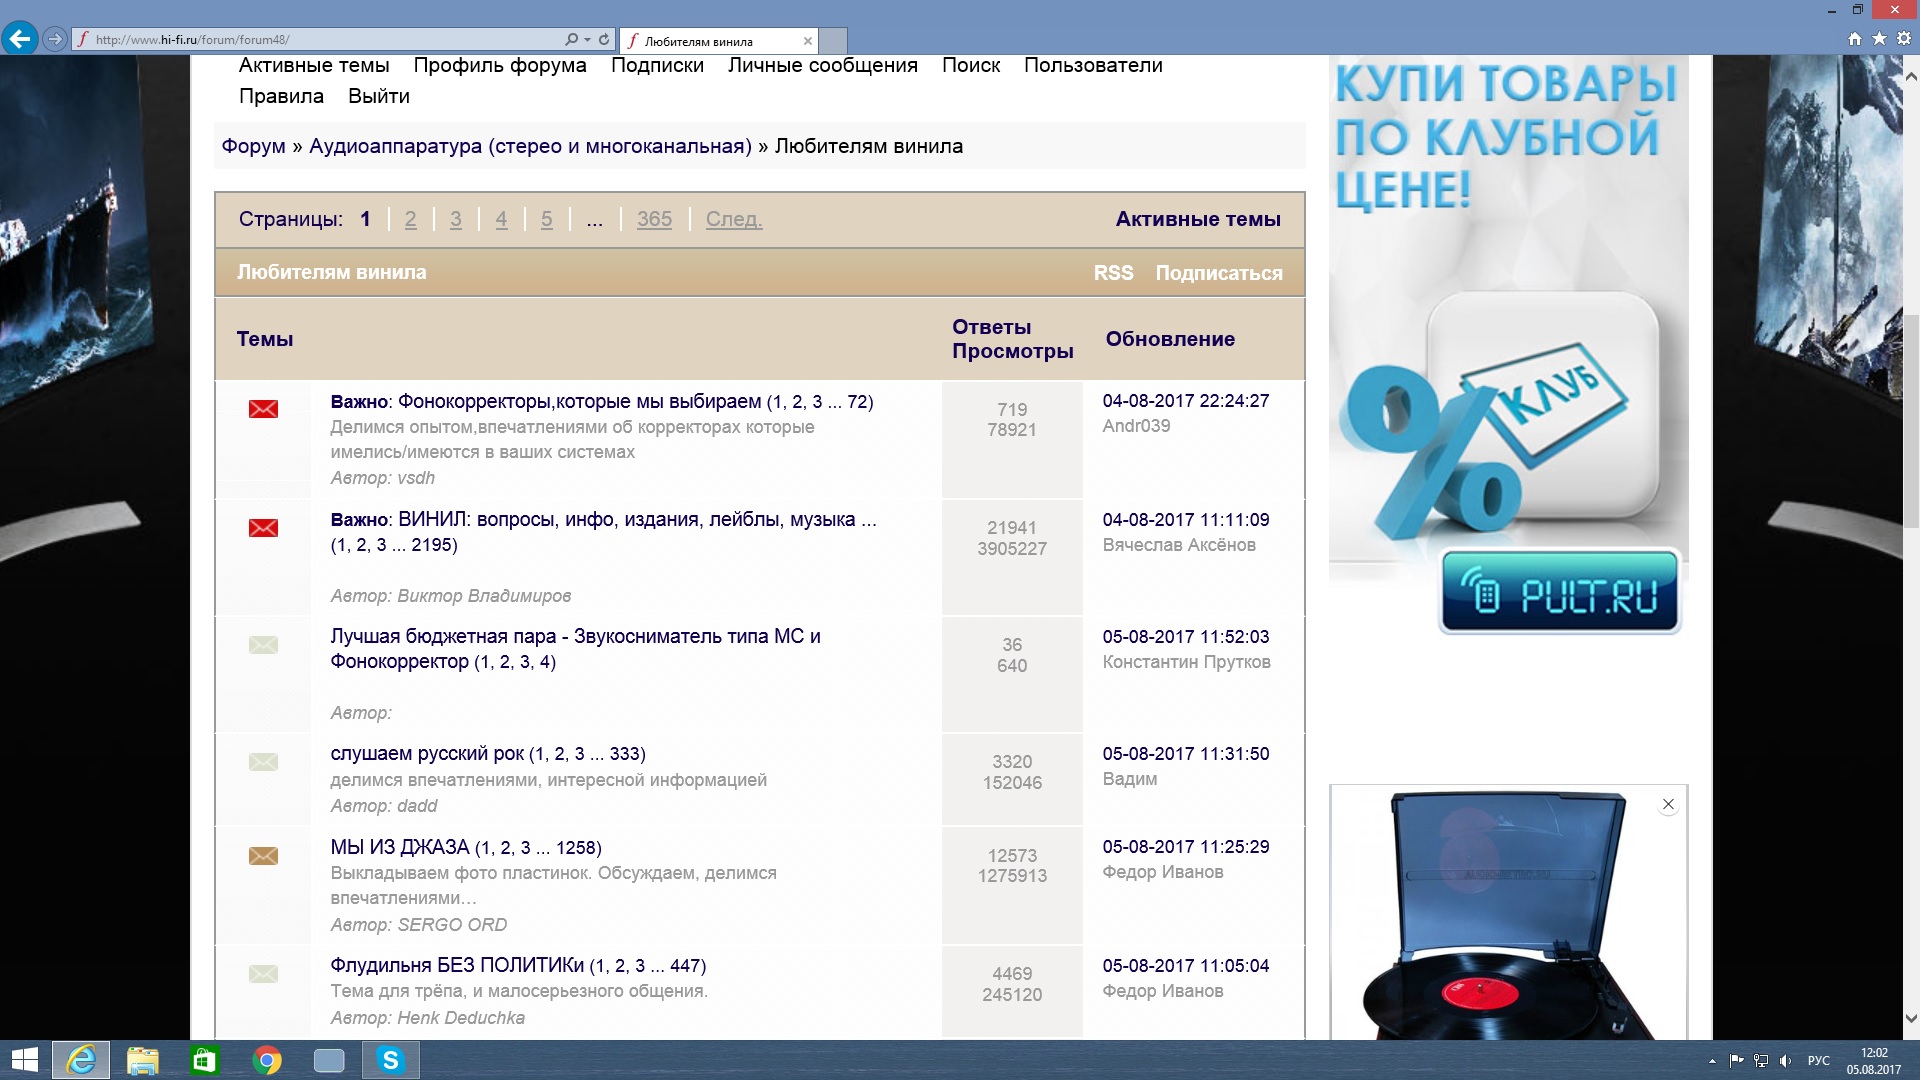Image resolution: width=1920 pixels, height=1080 pixels.
Task: Show hidden system tray icons arrow
Action: point(1712,1061)
